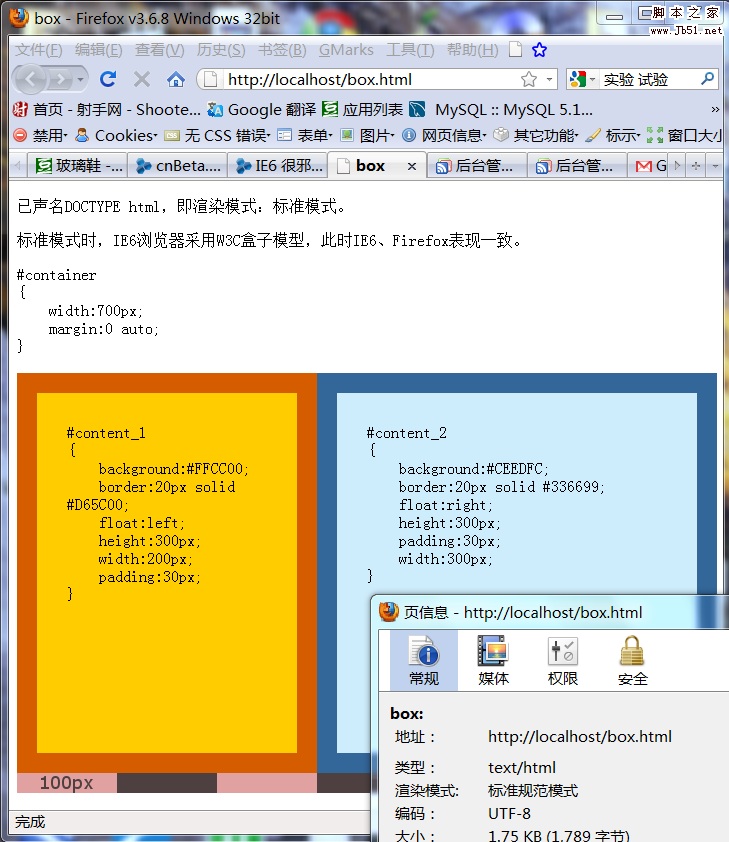Open a new tab with the plus button
Image resolution: width=729 pixels, height=842 pixels.
(696, 166)
